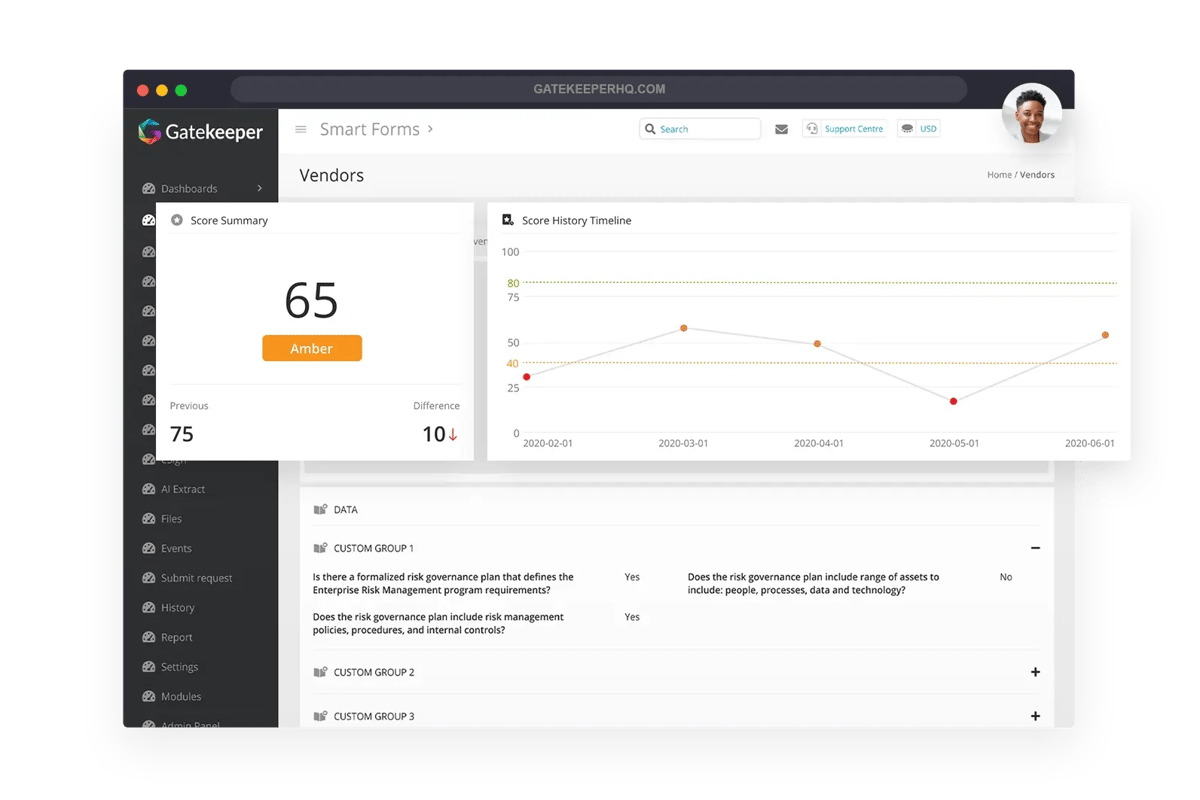This screenshot has width=1200, height=800.
Task: Open the History section
Action: pos(177,607)
